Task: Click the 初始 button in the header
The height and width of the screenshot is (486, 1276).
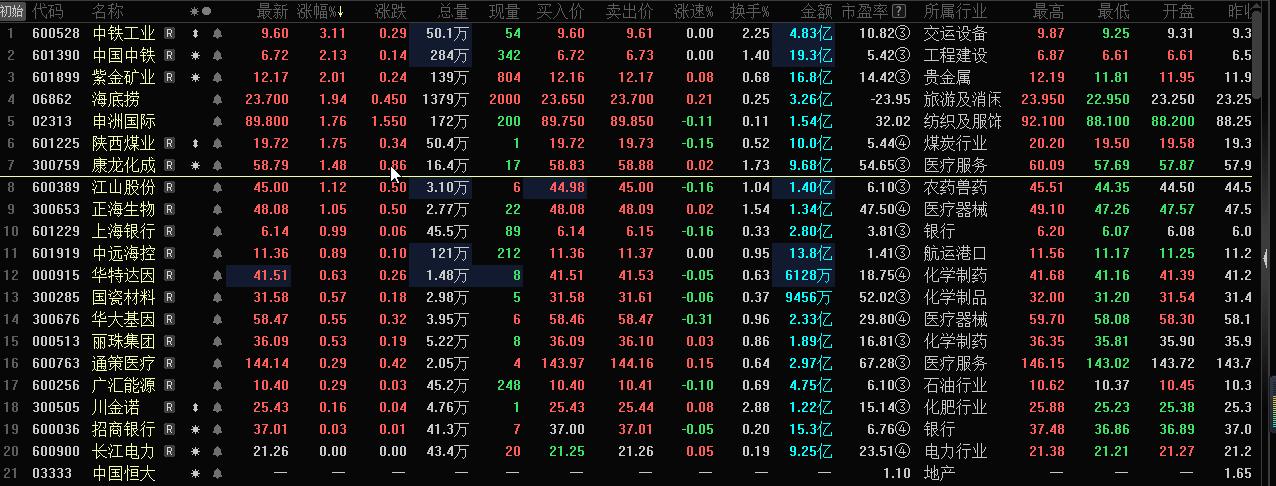Action: pos(13,12)
